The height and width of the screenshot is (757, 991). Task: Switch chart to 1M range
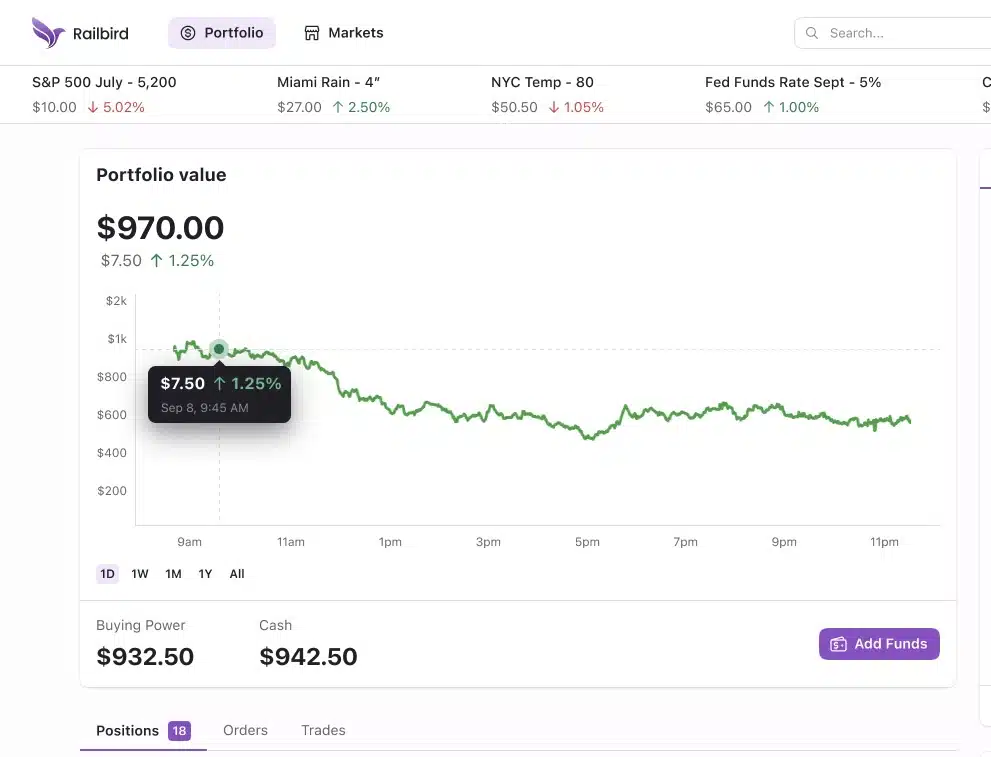coord(173,574)
